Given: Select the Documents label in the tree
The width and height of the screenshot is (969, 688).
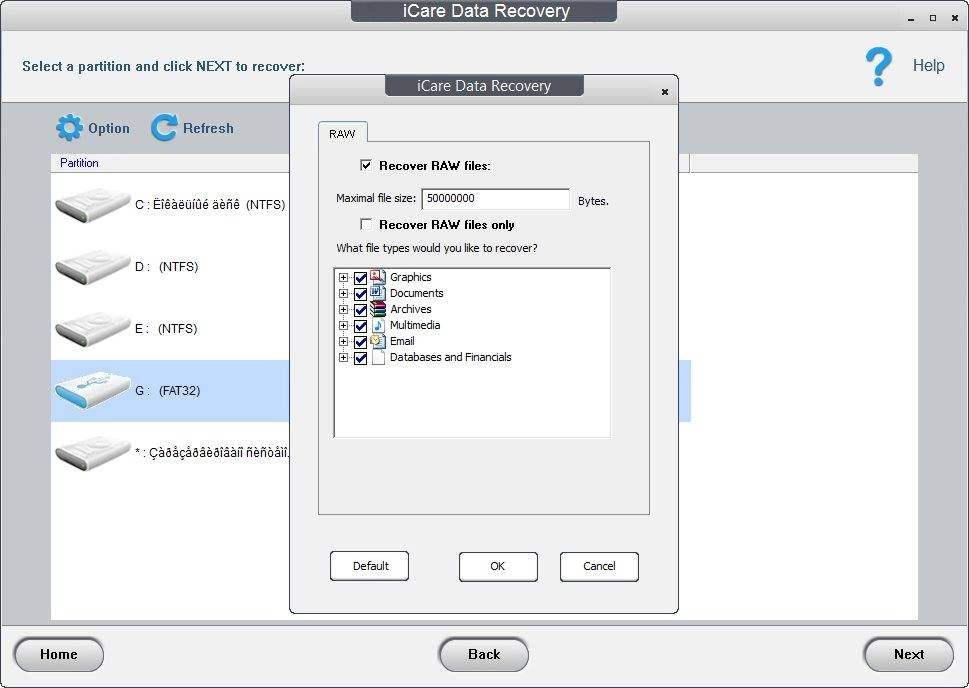Looking at the screenshot, I should click(x=417, y=293).
